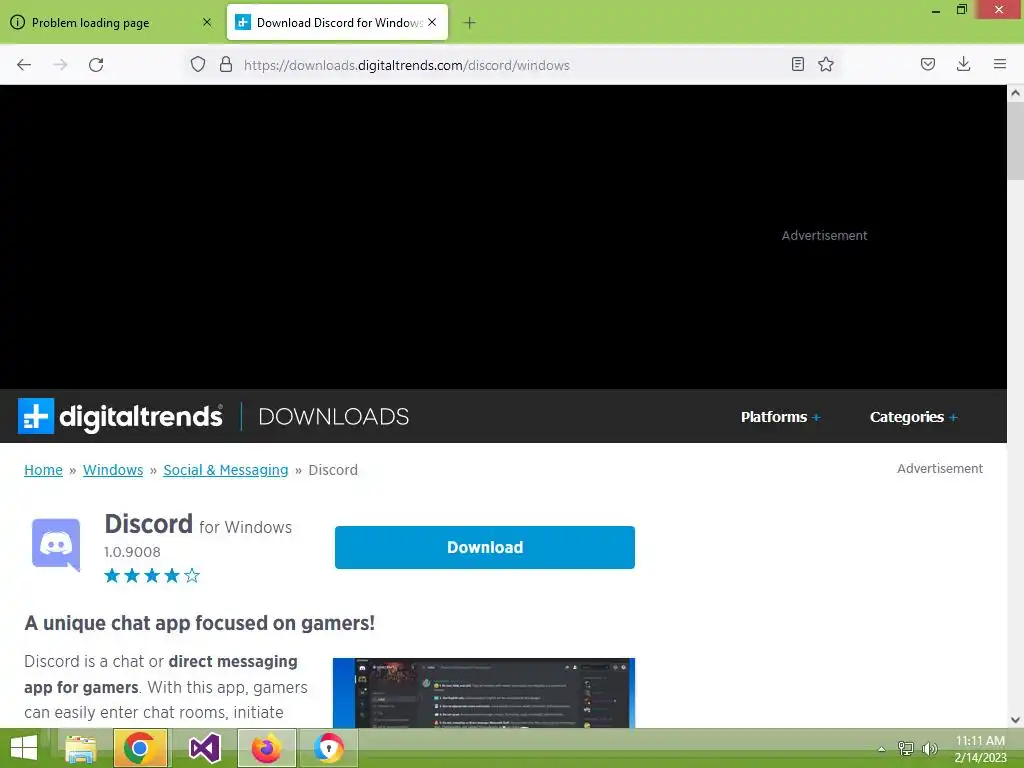Toggle reader view in the address bar
The width and height of the screenshot is (1024, 768).
[797, 64]
